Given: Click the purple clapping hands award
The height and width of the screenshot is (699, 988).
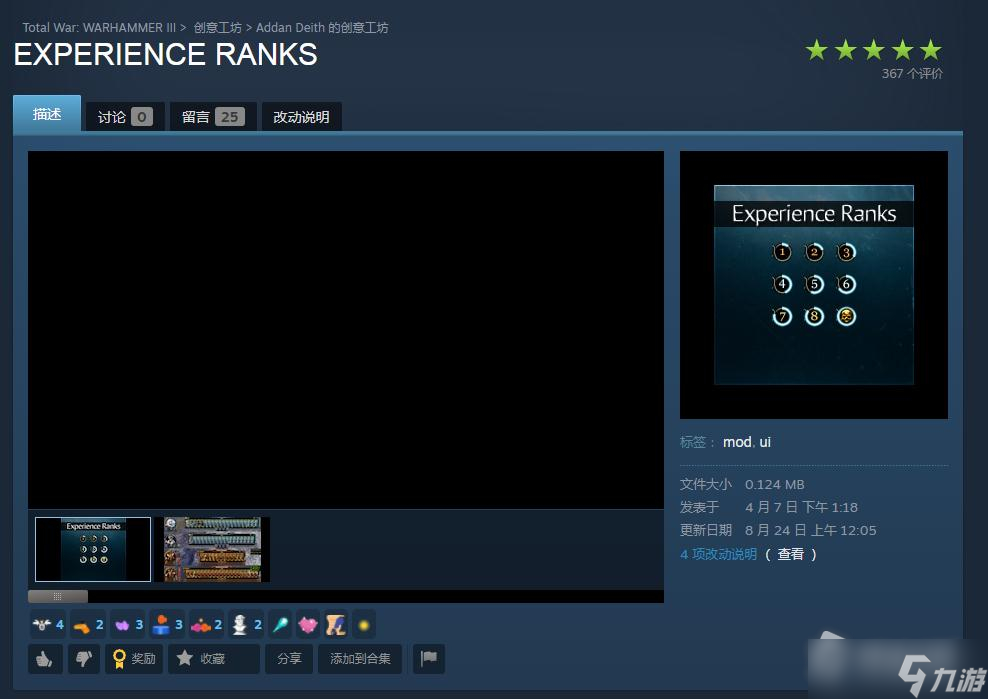Looking at the screenshot, I should tap(122, 625).
